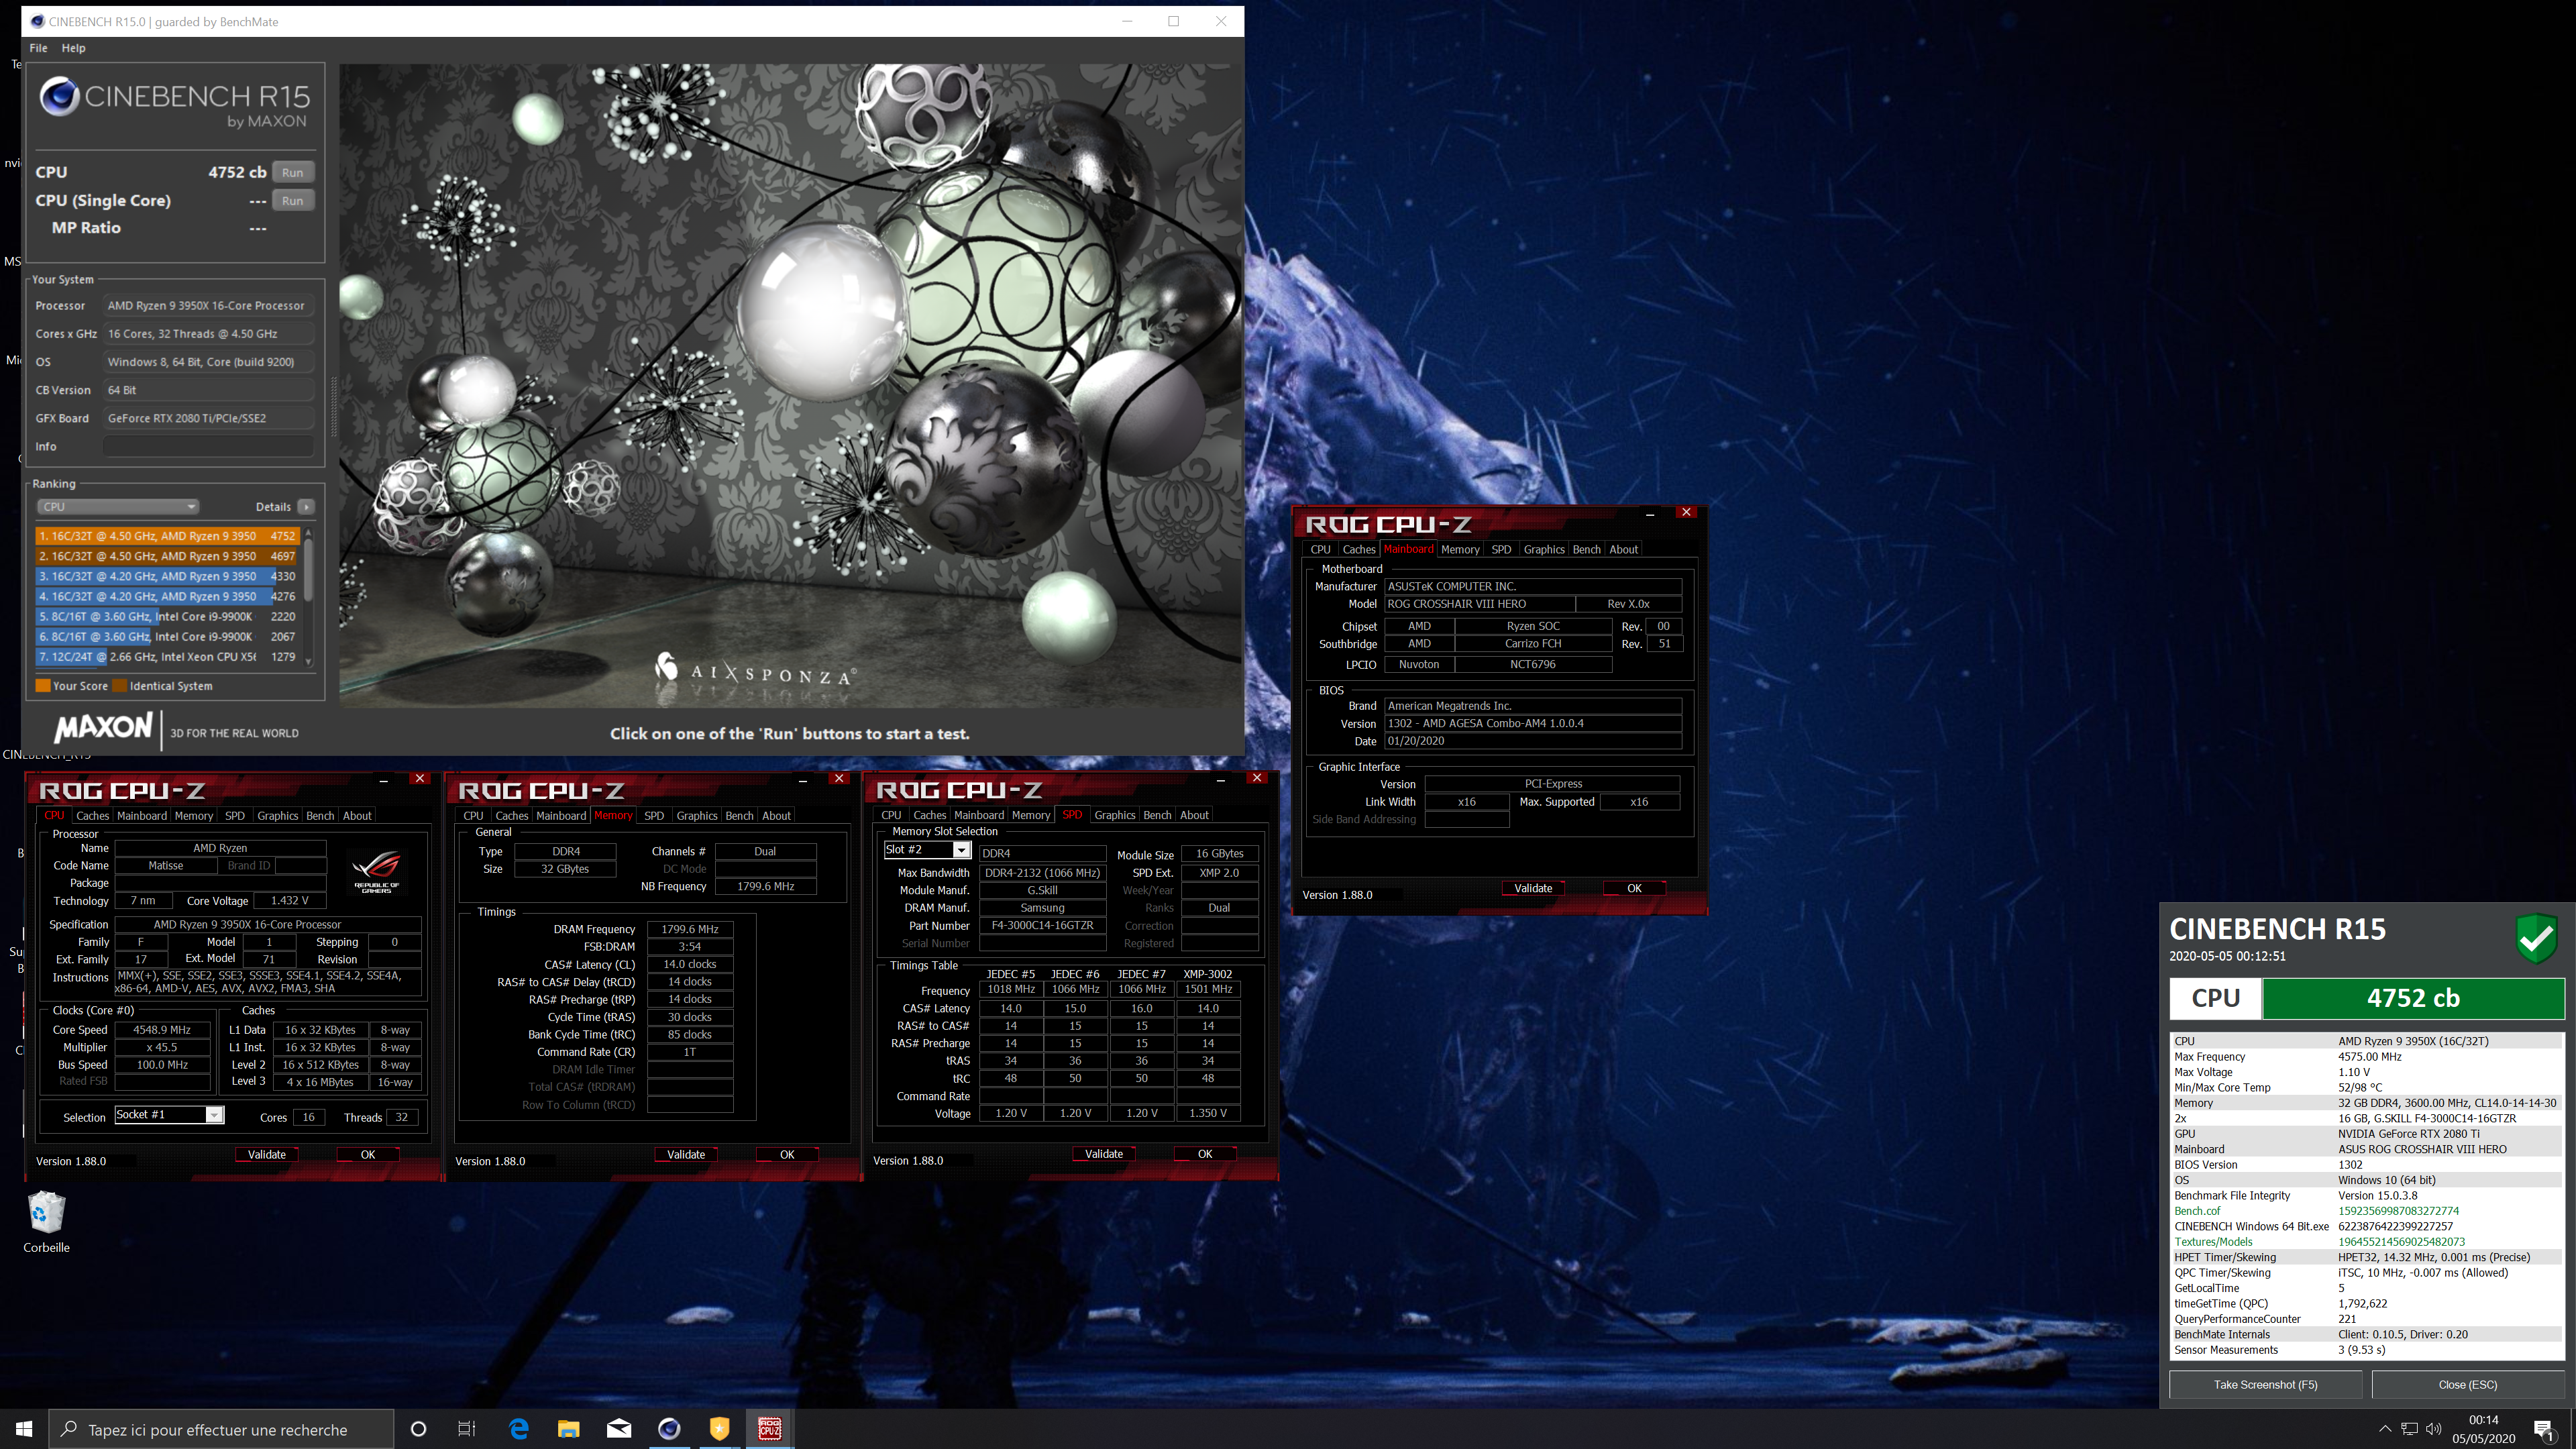Click Validate in CPU-Z Memory window

pyautogui.click(x=686, y=1155)
